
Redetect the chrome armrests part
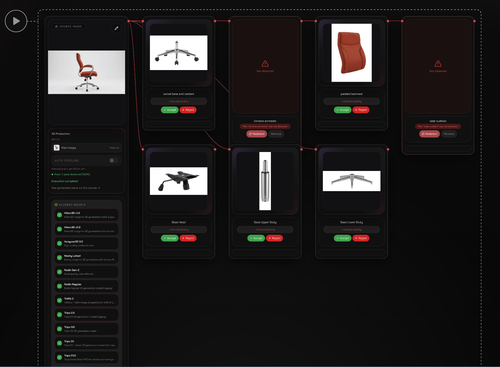pos(257,134)
